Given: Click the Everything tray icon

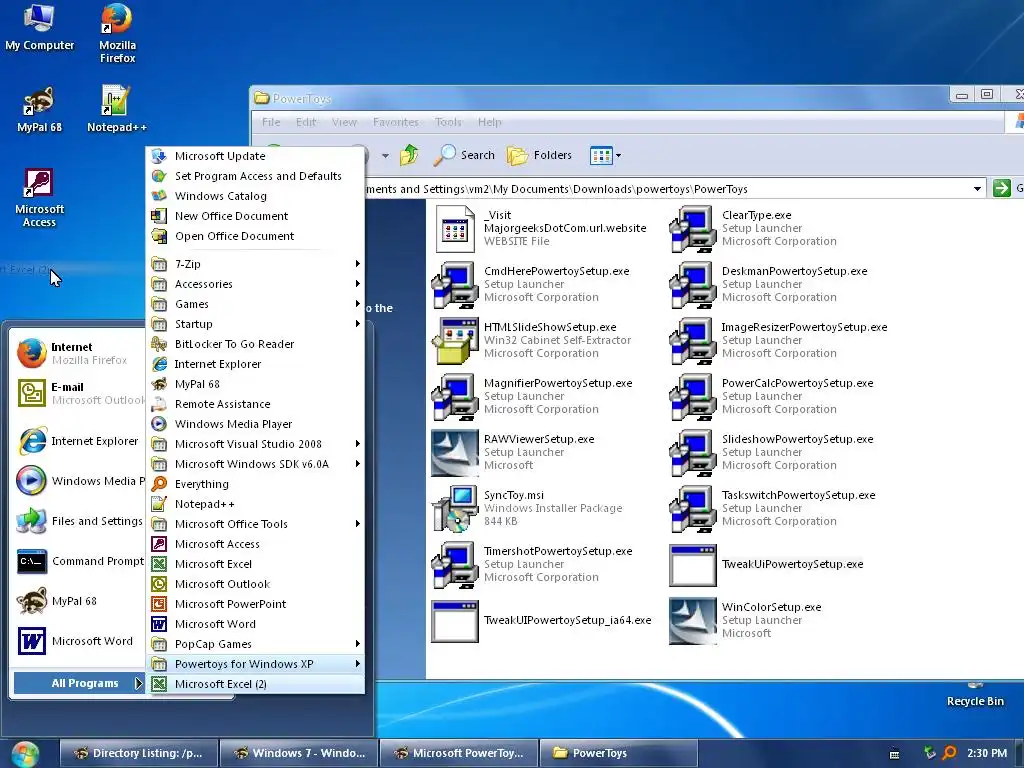Looking at the screenshot, I should coord(950,753).
